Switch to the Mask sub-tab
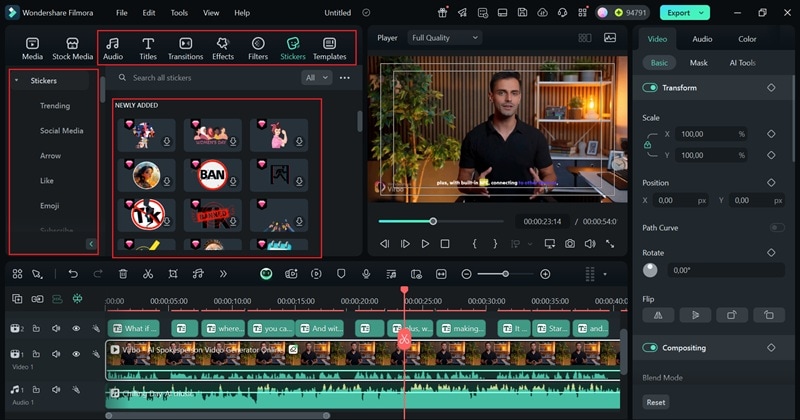 [x=698, y=63]
